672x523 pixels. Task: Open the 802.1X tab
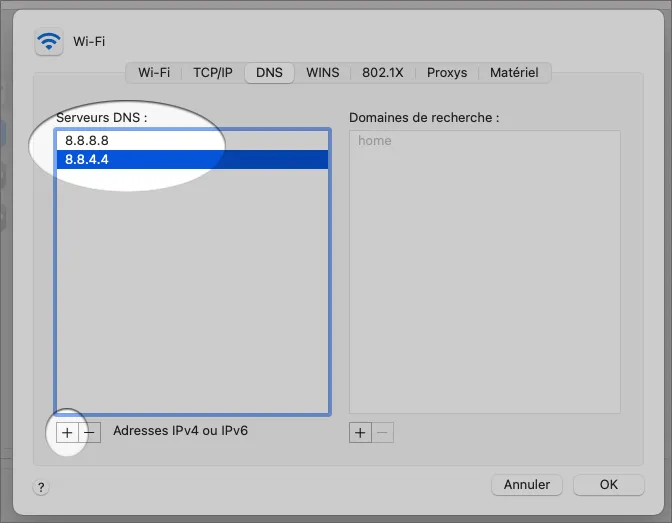click(x=383, y=73)
